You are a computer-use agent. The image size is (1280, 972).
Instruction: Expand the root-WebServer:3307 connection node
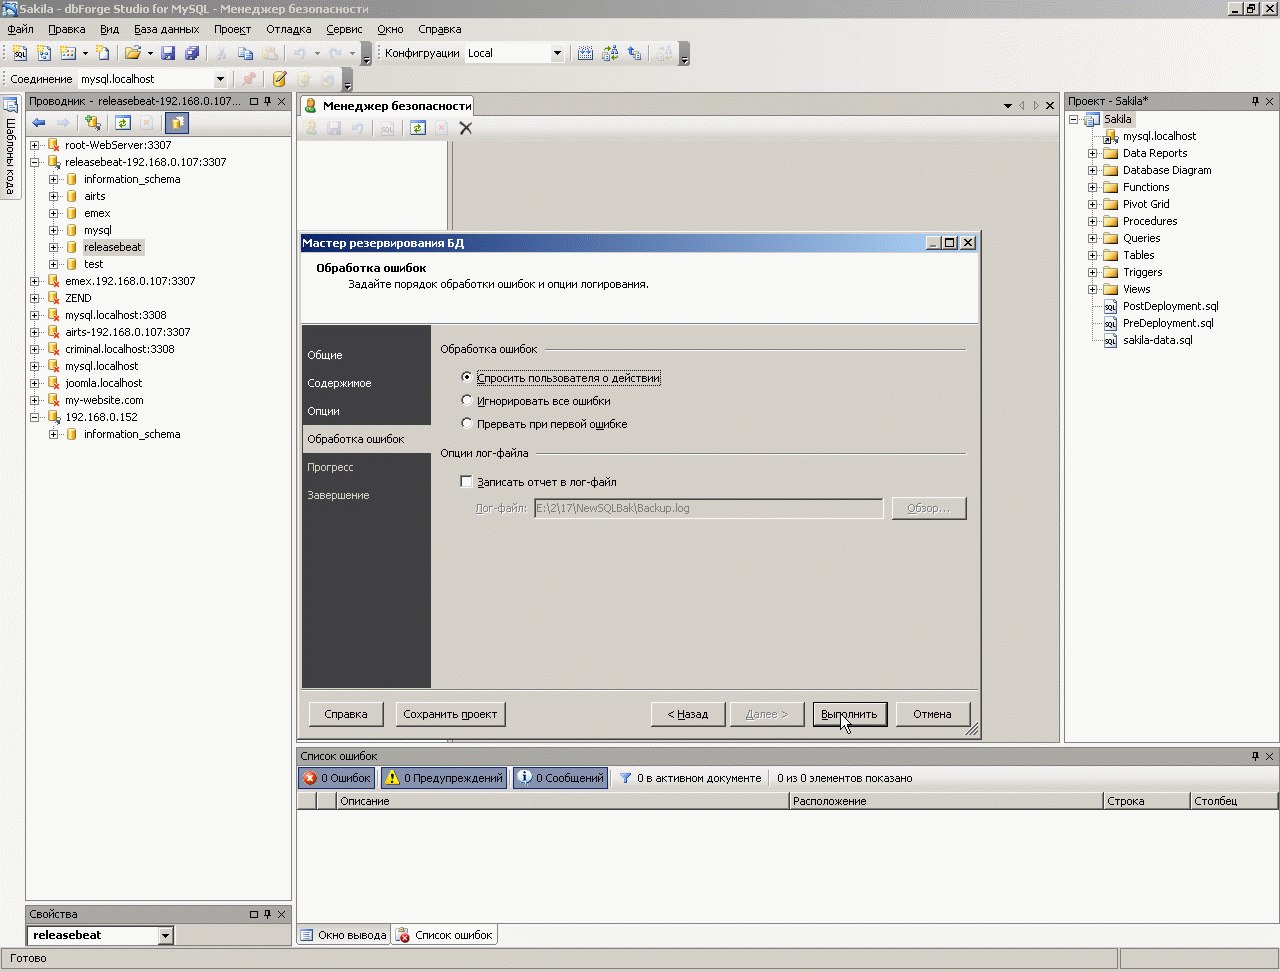click(35, 145)
